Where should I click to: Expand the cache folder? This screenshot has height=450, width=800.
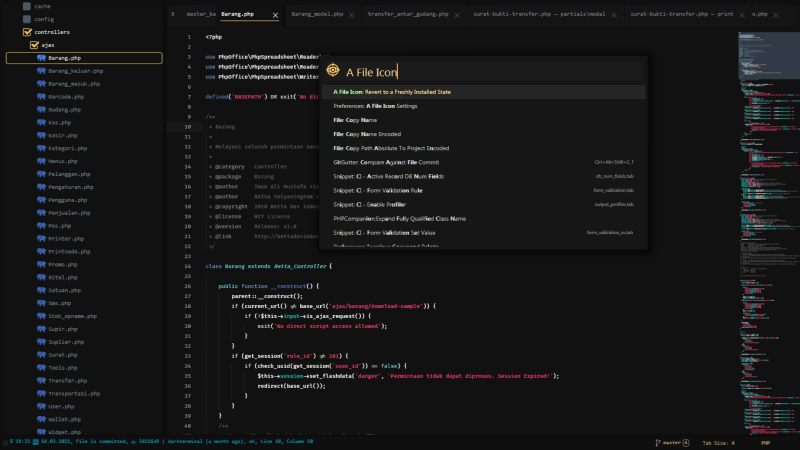pyautogui.click(x=27, y=6)
